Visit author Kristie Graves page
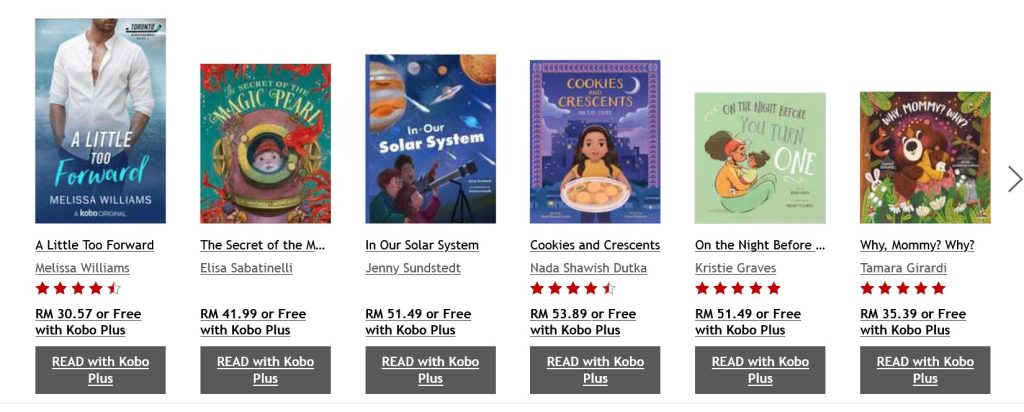Screen dimensions: 1024x412 737,268
